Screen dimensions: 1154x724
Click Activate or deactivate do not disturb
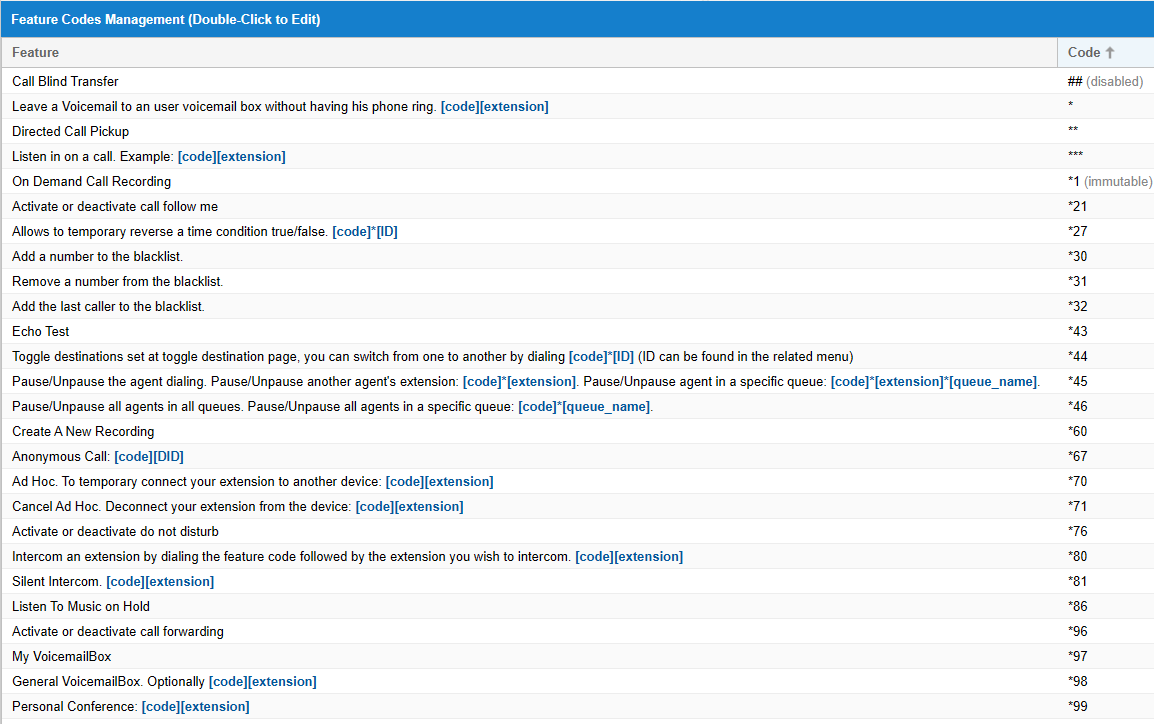point(115,531)
